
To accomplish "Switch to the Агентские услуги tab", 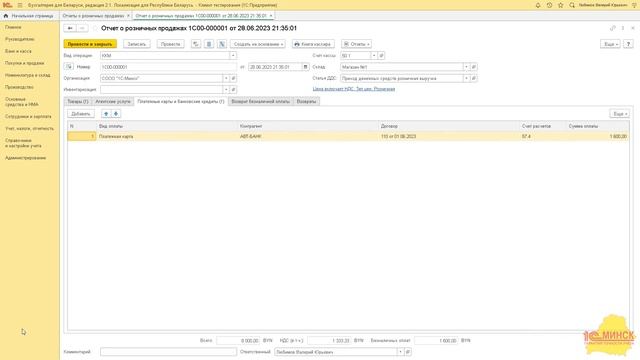I will 113,101.
